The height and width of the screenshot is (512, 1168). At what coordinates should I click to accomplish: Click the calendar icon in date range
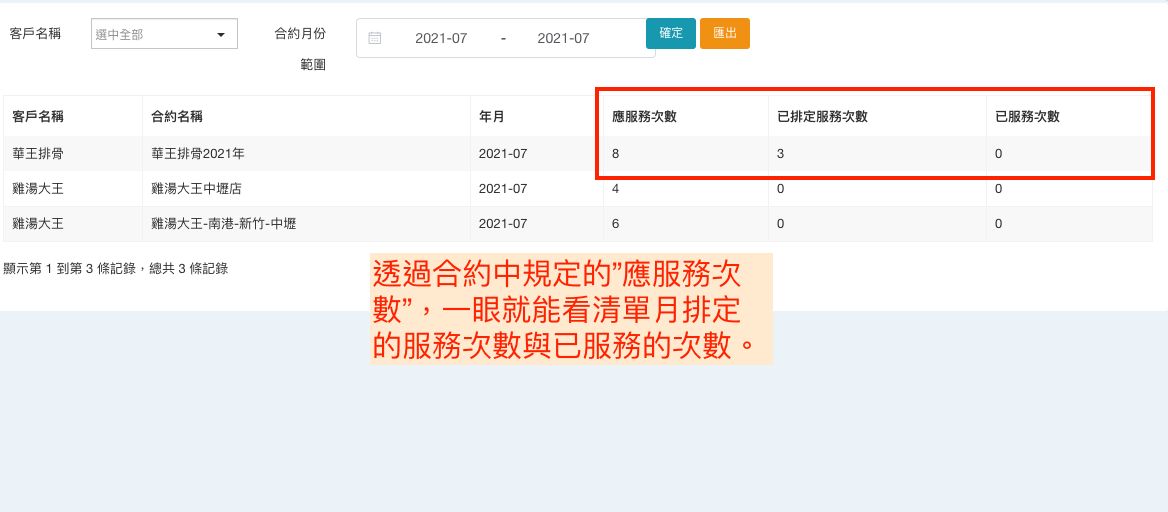tap(375, 38)
